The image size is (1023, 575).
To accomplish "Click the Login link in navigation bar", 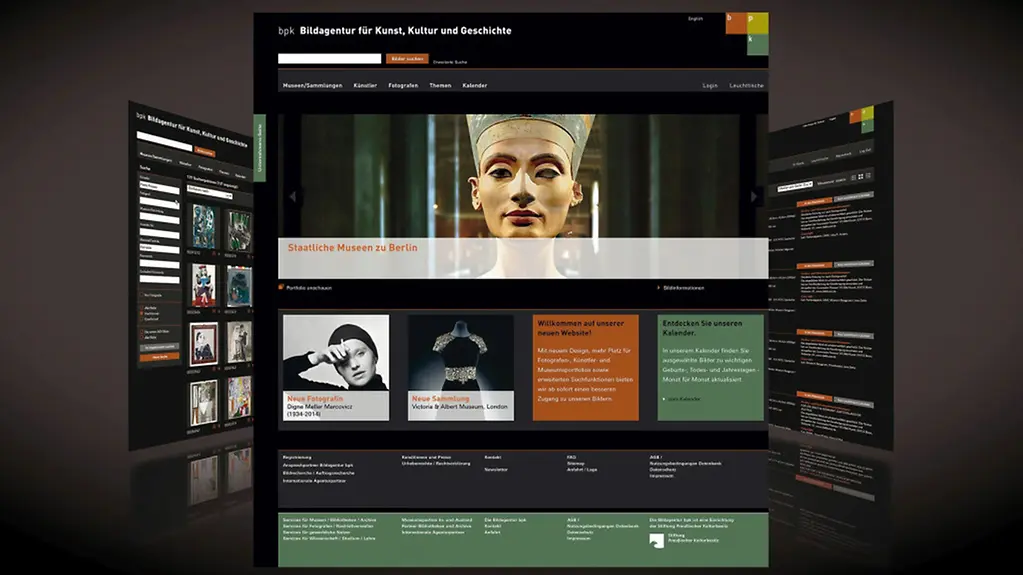I will pos(710,85).
